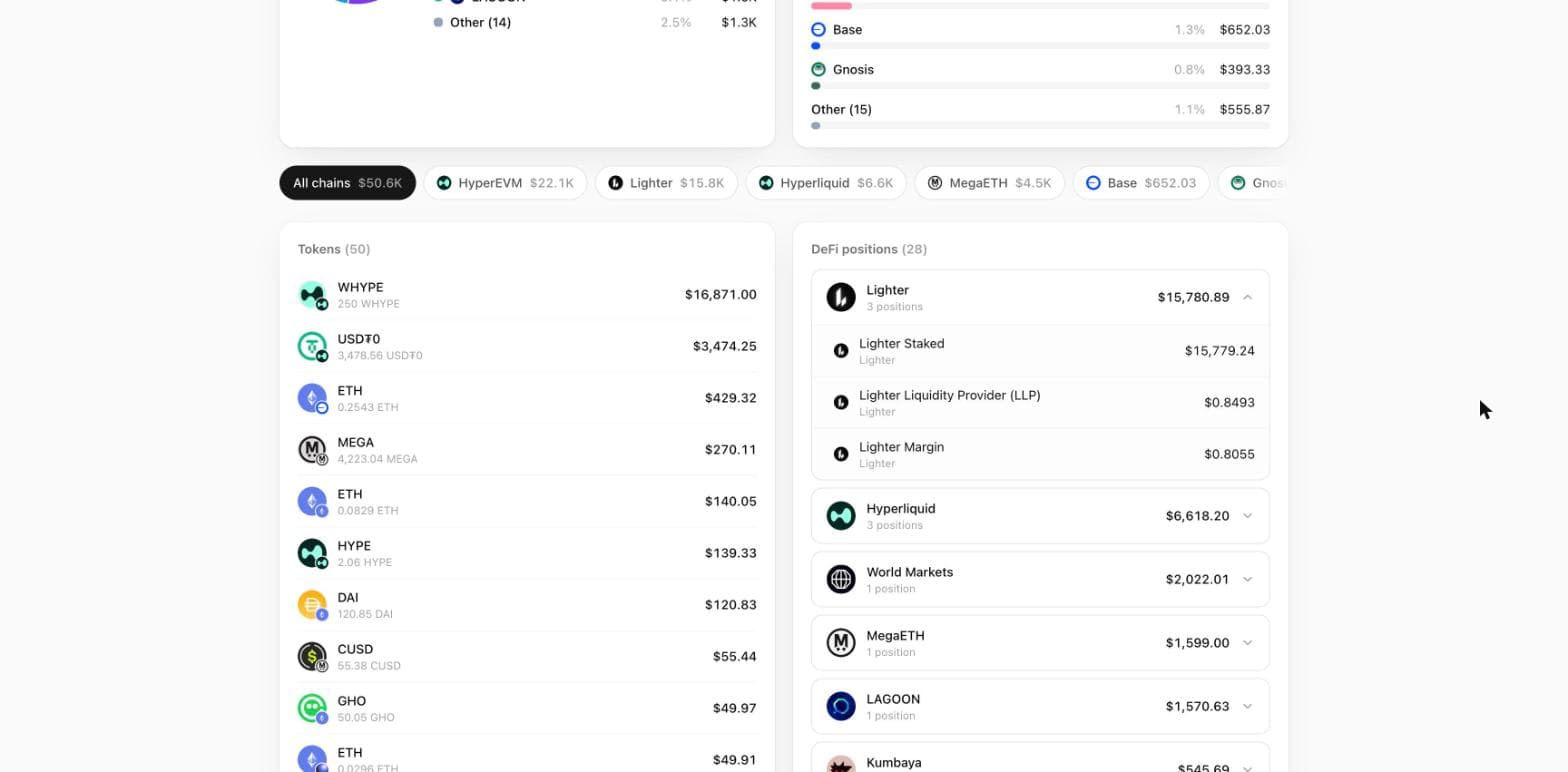The height and width of the screenshot is (772, 1568).
Task: Click the Lighter Liquidity Provider icon
Action: 841,402
